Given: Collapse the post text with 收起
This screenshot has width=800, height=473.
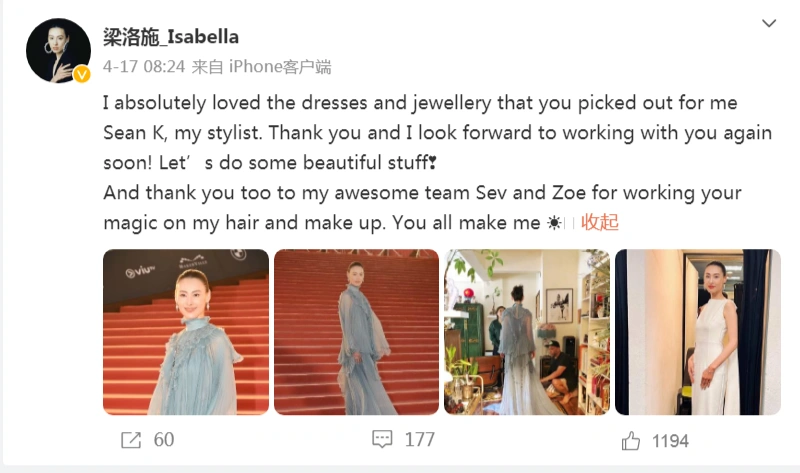Looking at the screenshot, I should [599, 222].
